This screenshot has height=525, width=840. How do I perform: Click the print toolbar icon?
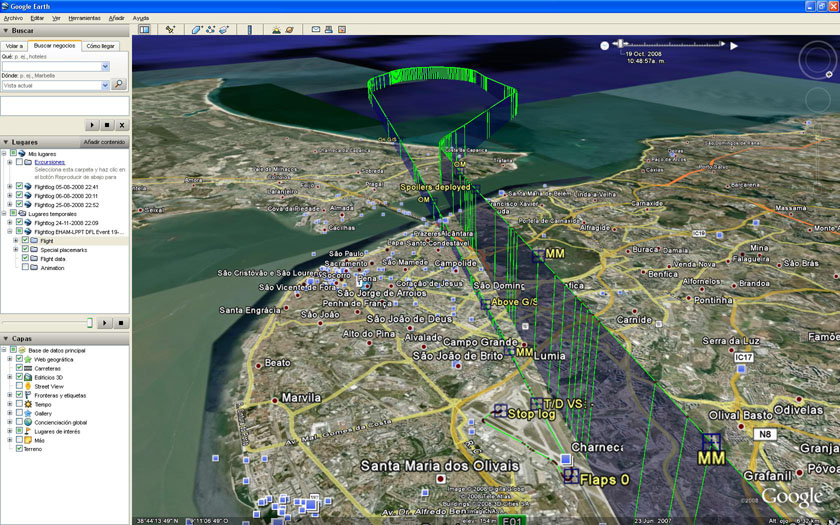pyautogui.click(x=328, y=29)
